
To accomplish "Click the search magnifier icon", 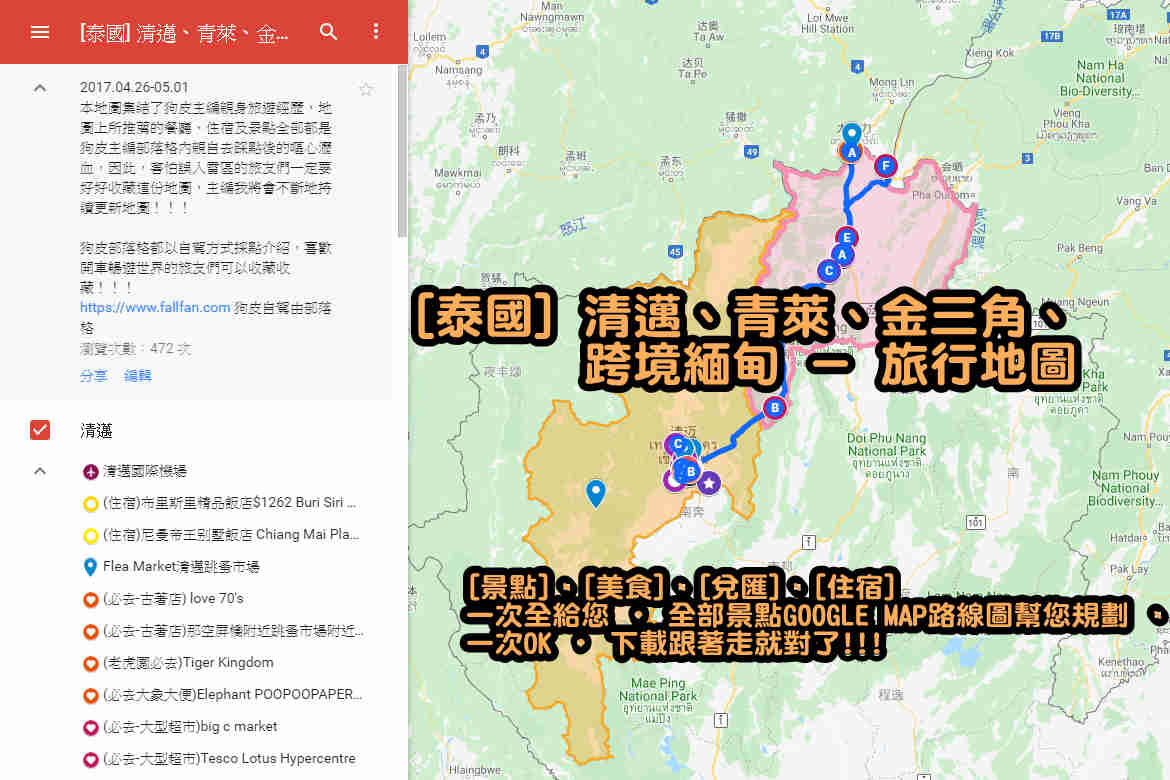I will click(x=329, y=32).
